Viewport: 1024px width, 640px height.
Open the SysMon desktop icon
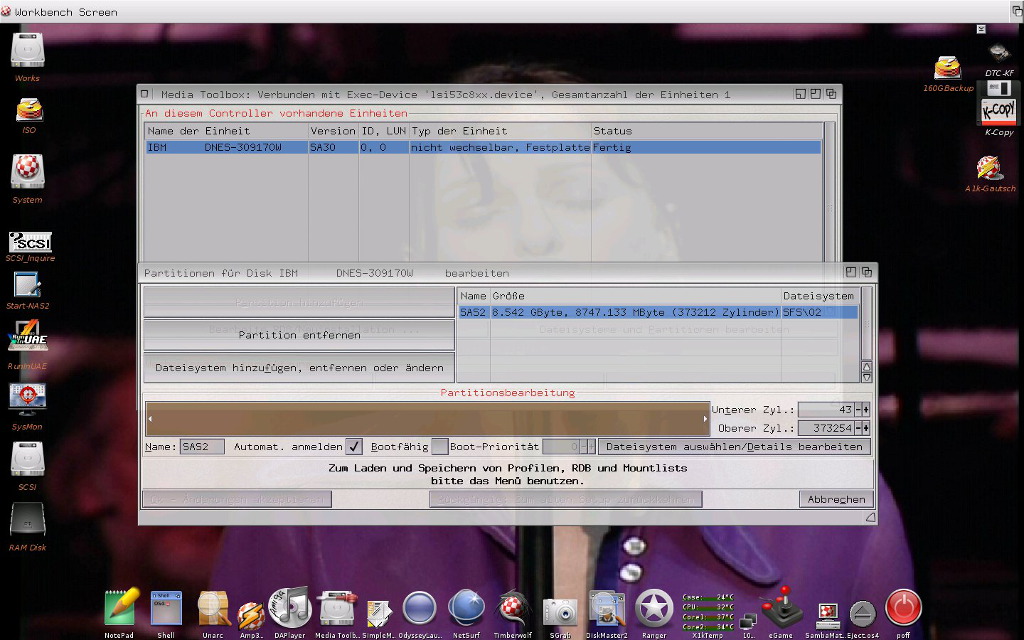coord(27,398)
